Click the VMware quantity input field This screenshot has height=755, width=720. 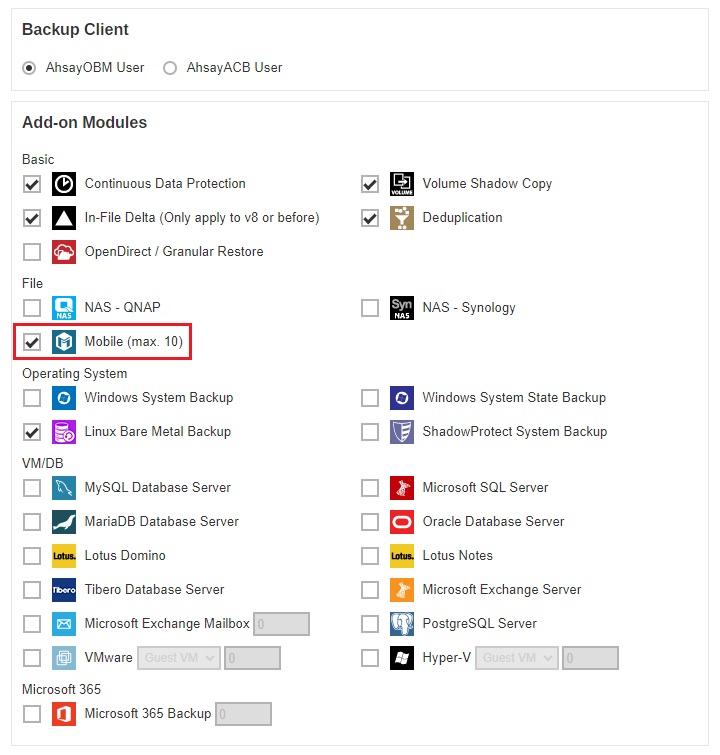tap(253, 658)
